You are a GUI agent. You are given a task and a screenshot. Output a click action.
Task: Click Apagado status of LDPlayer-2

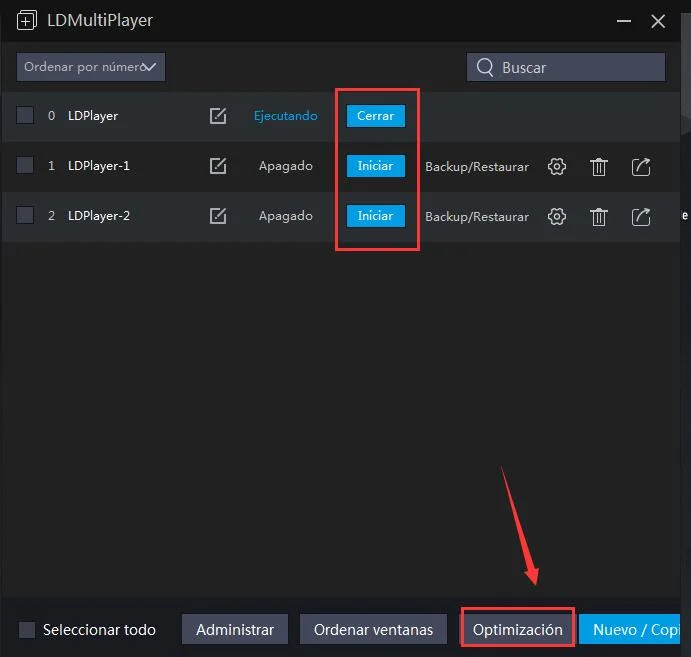(x=286, y=216)
